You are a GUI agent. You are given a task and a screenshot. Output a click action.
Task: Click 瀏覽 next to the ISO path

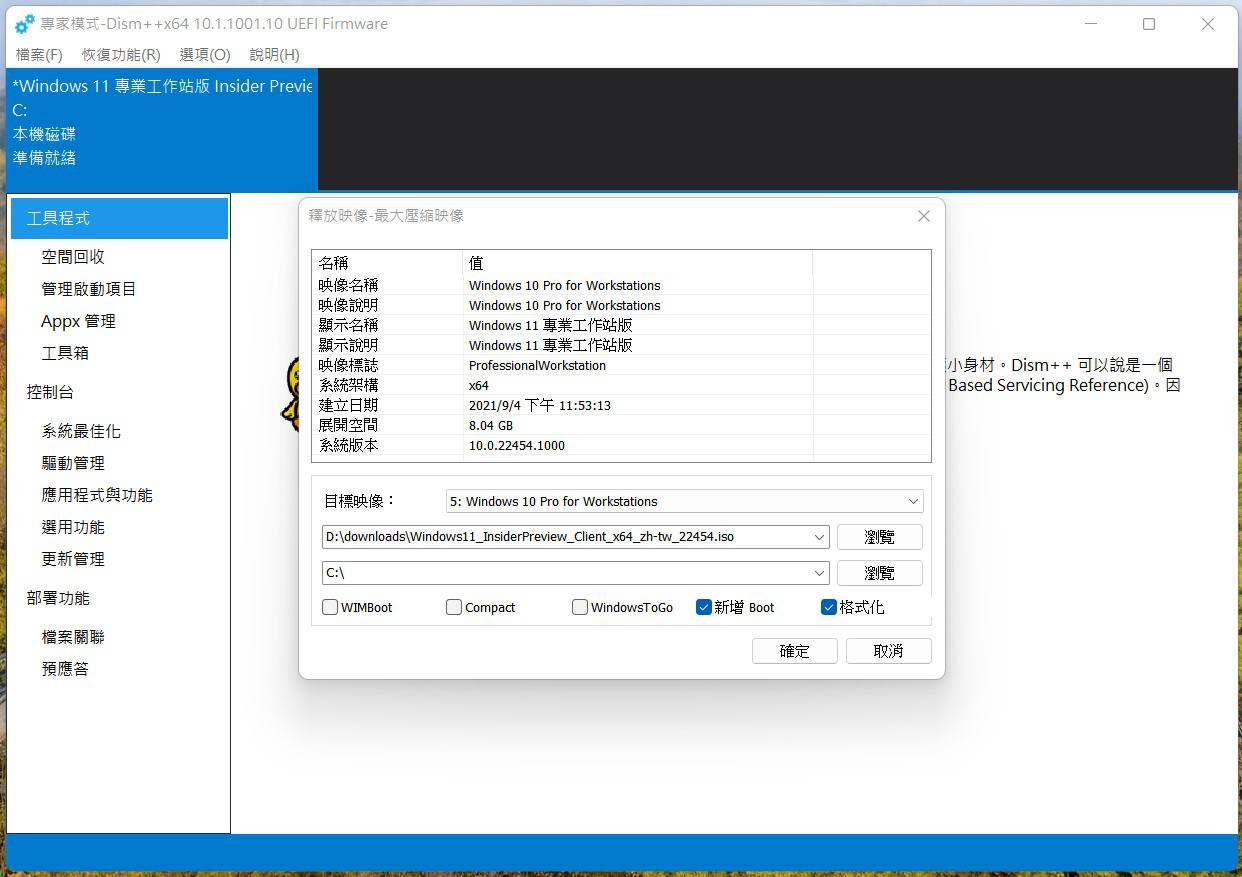[x=880, y=537]
